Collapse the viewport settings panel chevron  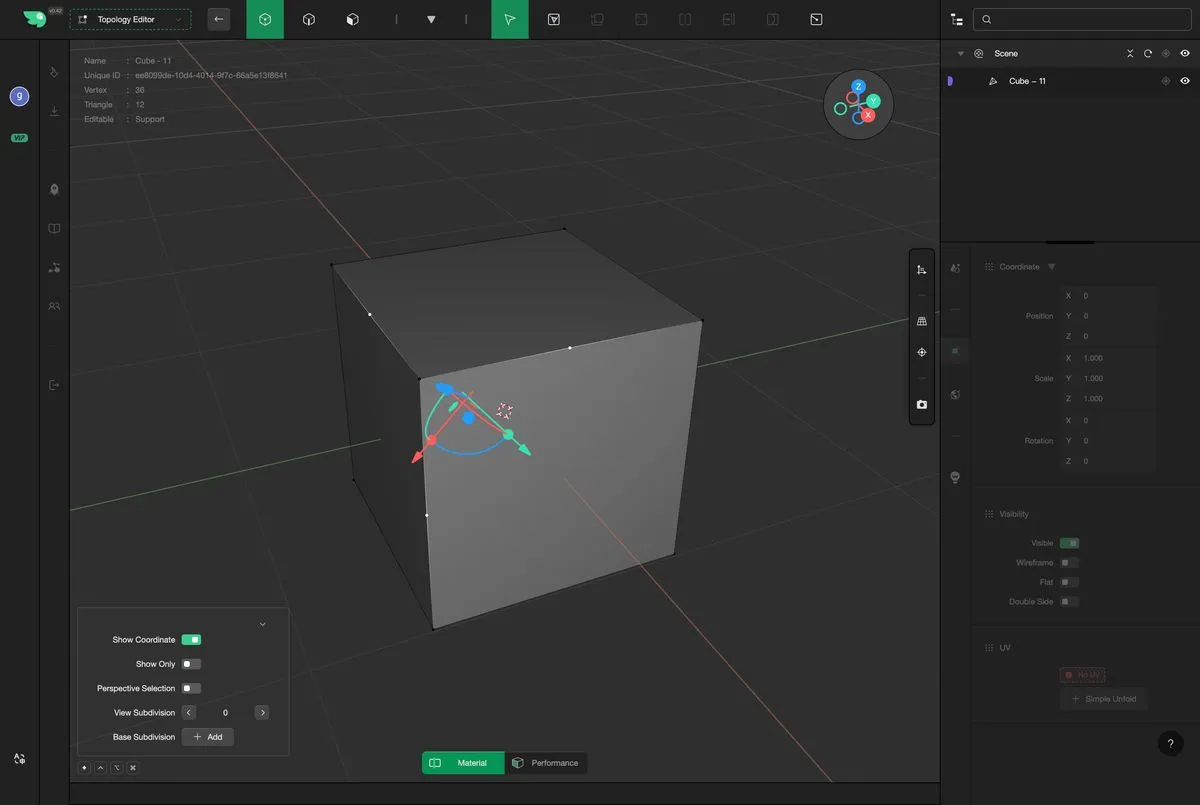(263, 624)
